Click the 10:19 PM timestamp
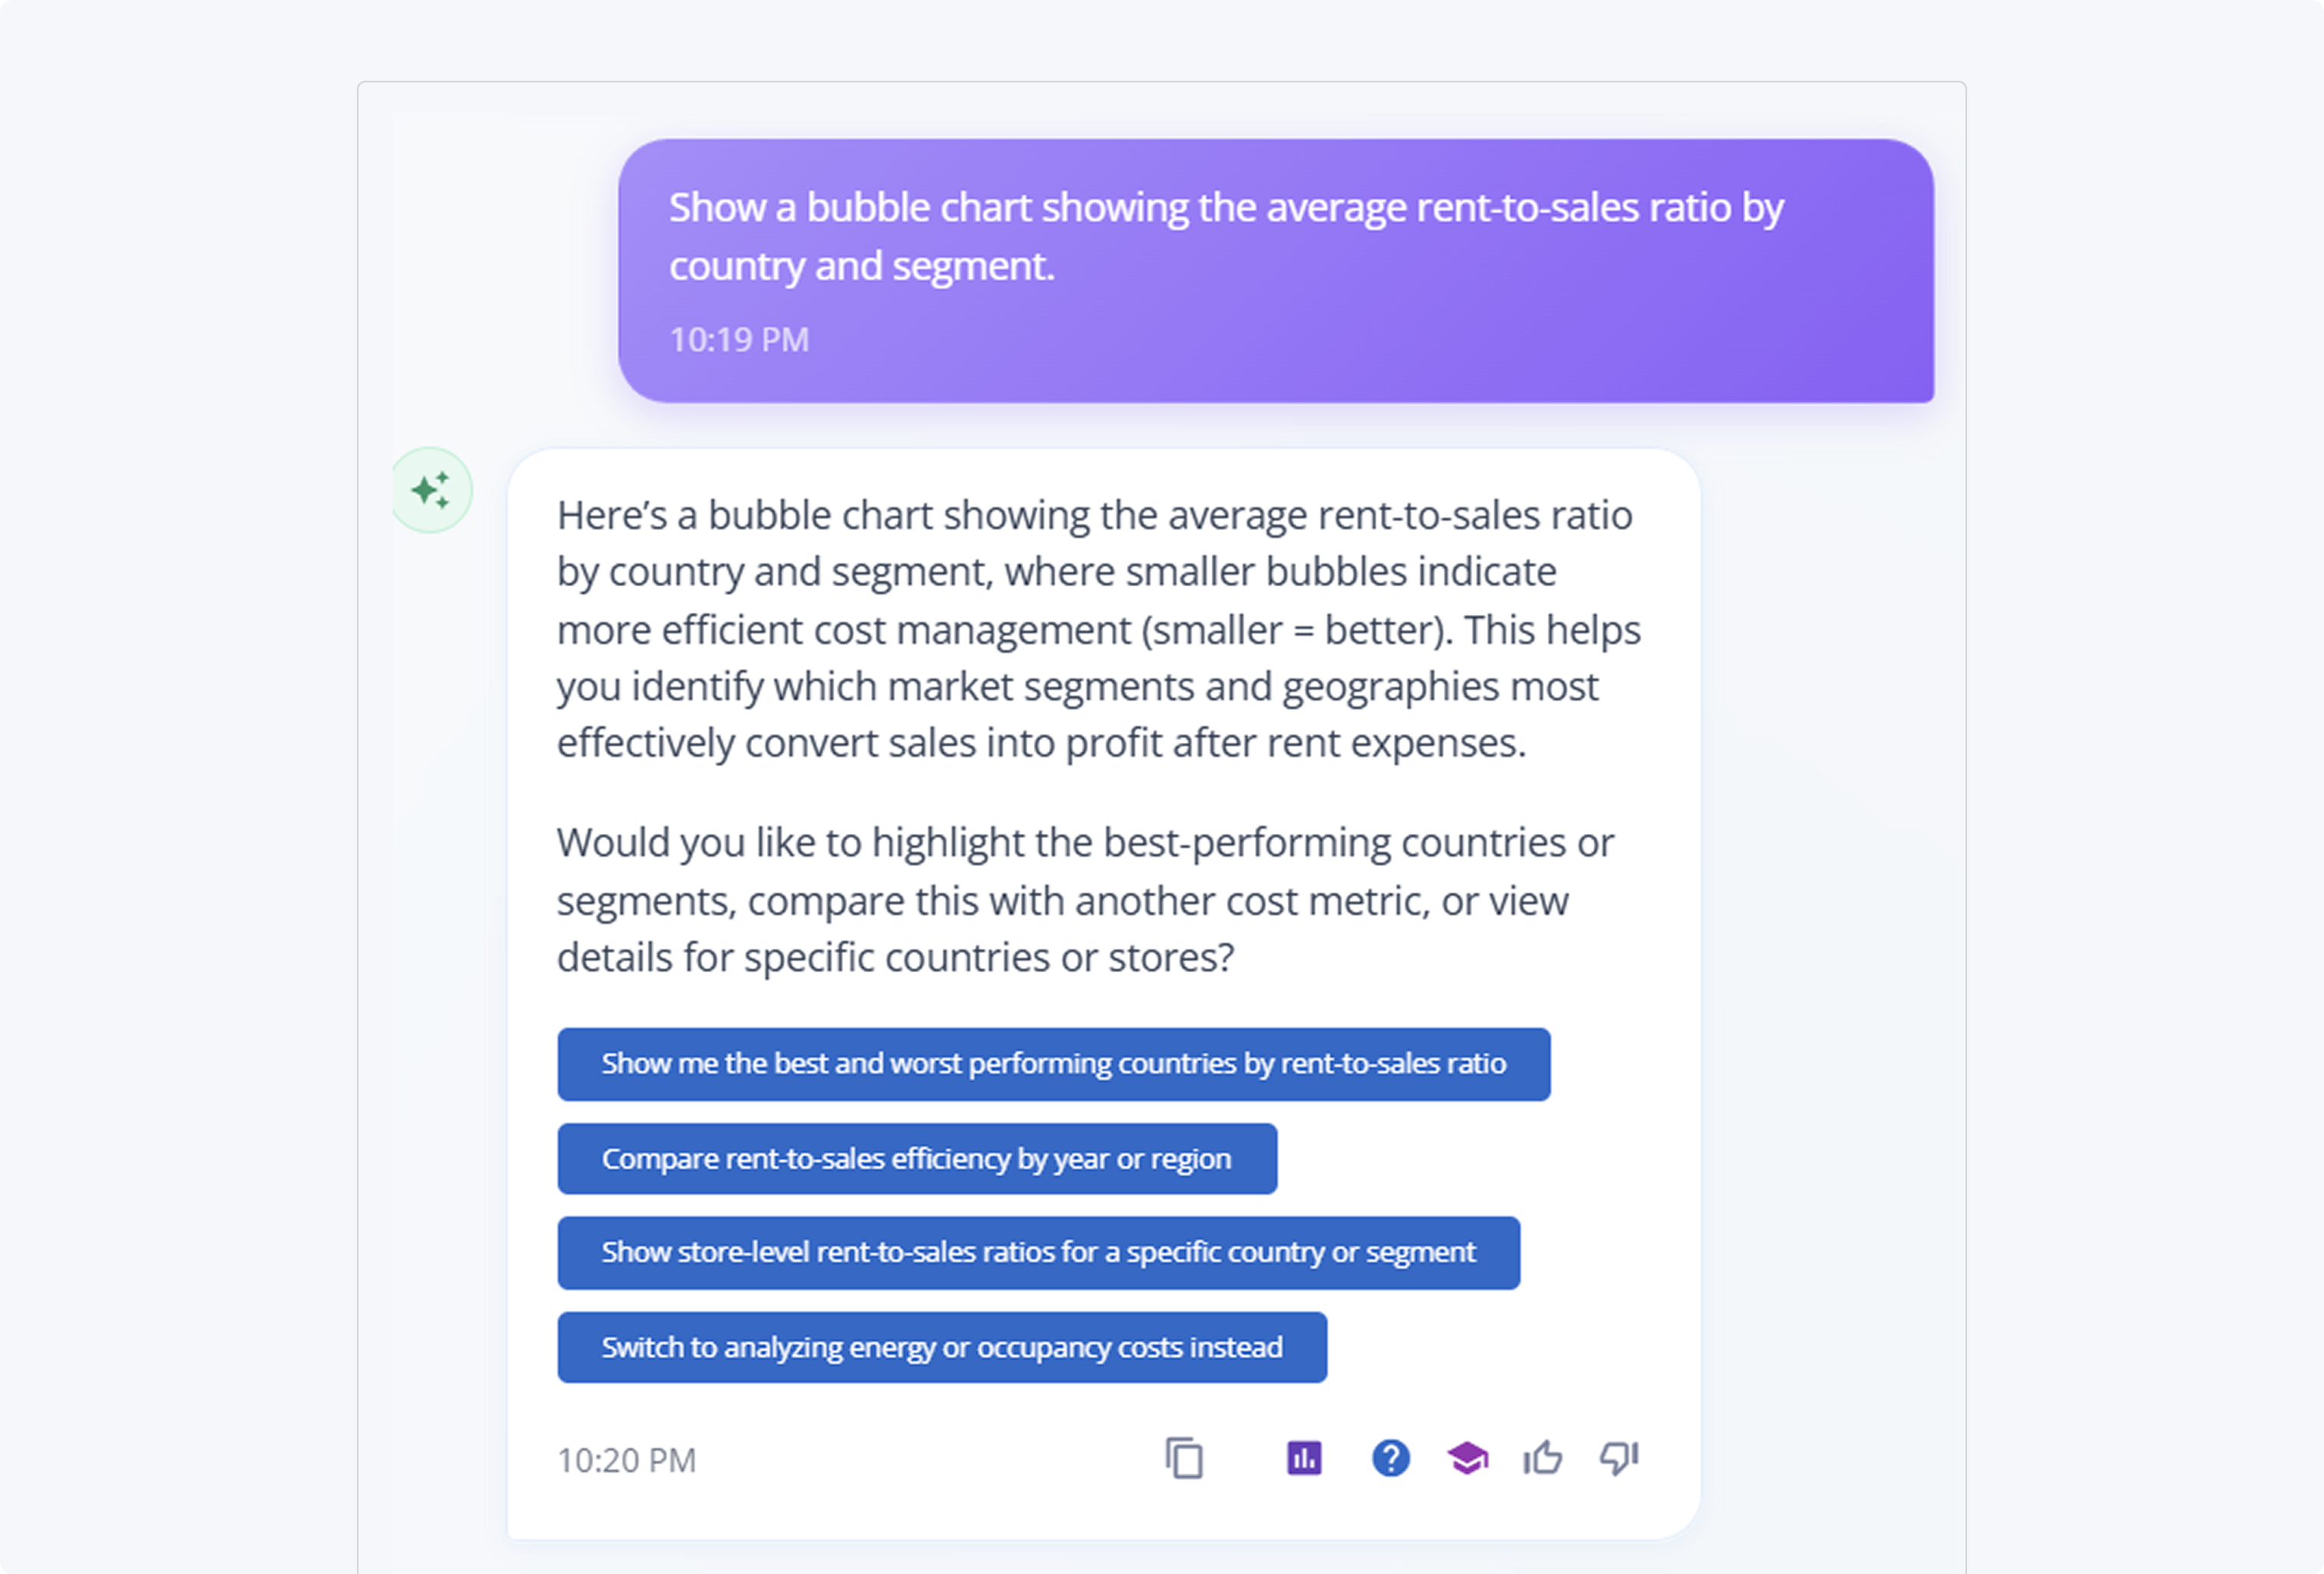Image resolution: width=2324 pixels, height=1574 pixels. [x=739, y=340]
